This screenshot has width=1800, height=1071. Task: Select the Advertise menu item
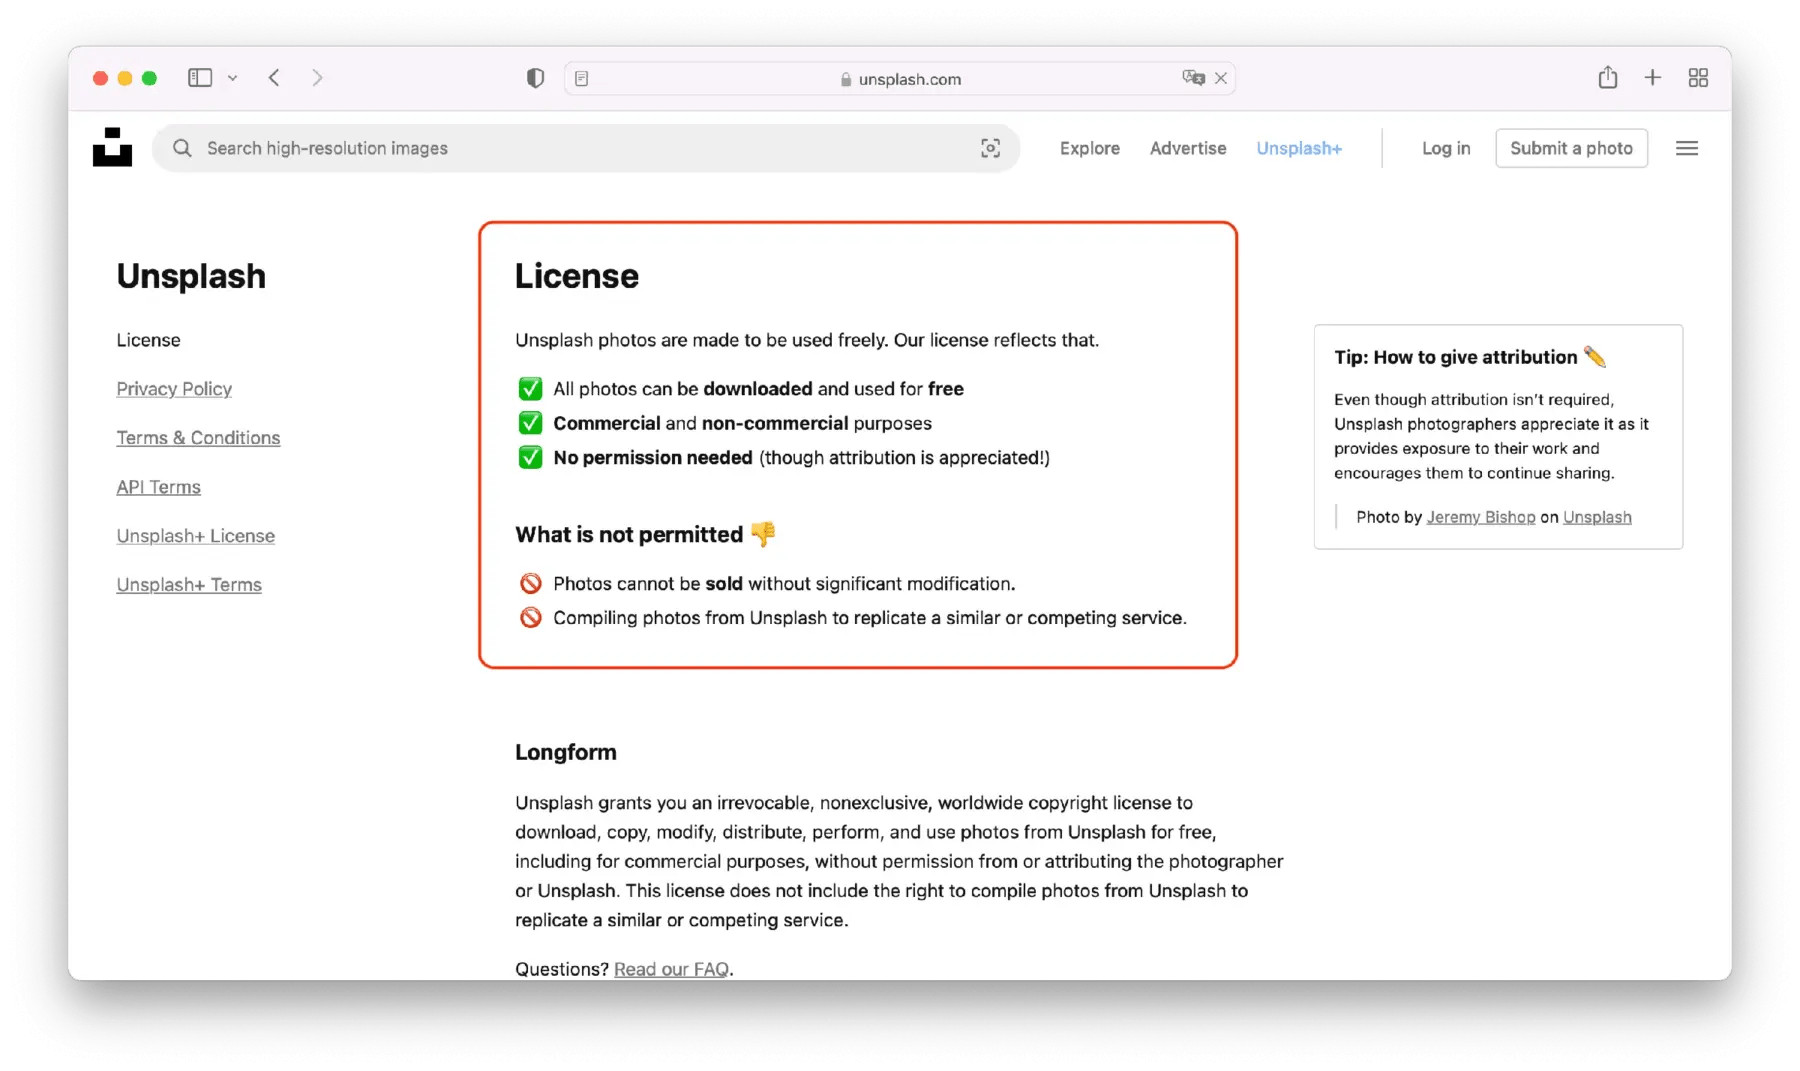1187,148
